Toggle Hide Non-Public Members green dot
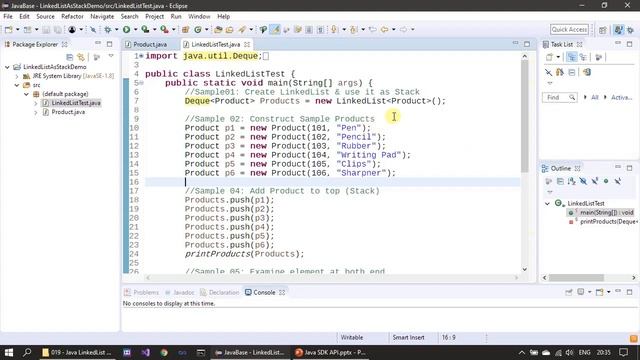640x360 pixels. (x=606, y=181)
